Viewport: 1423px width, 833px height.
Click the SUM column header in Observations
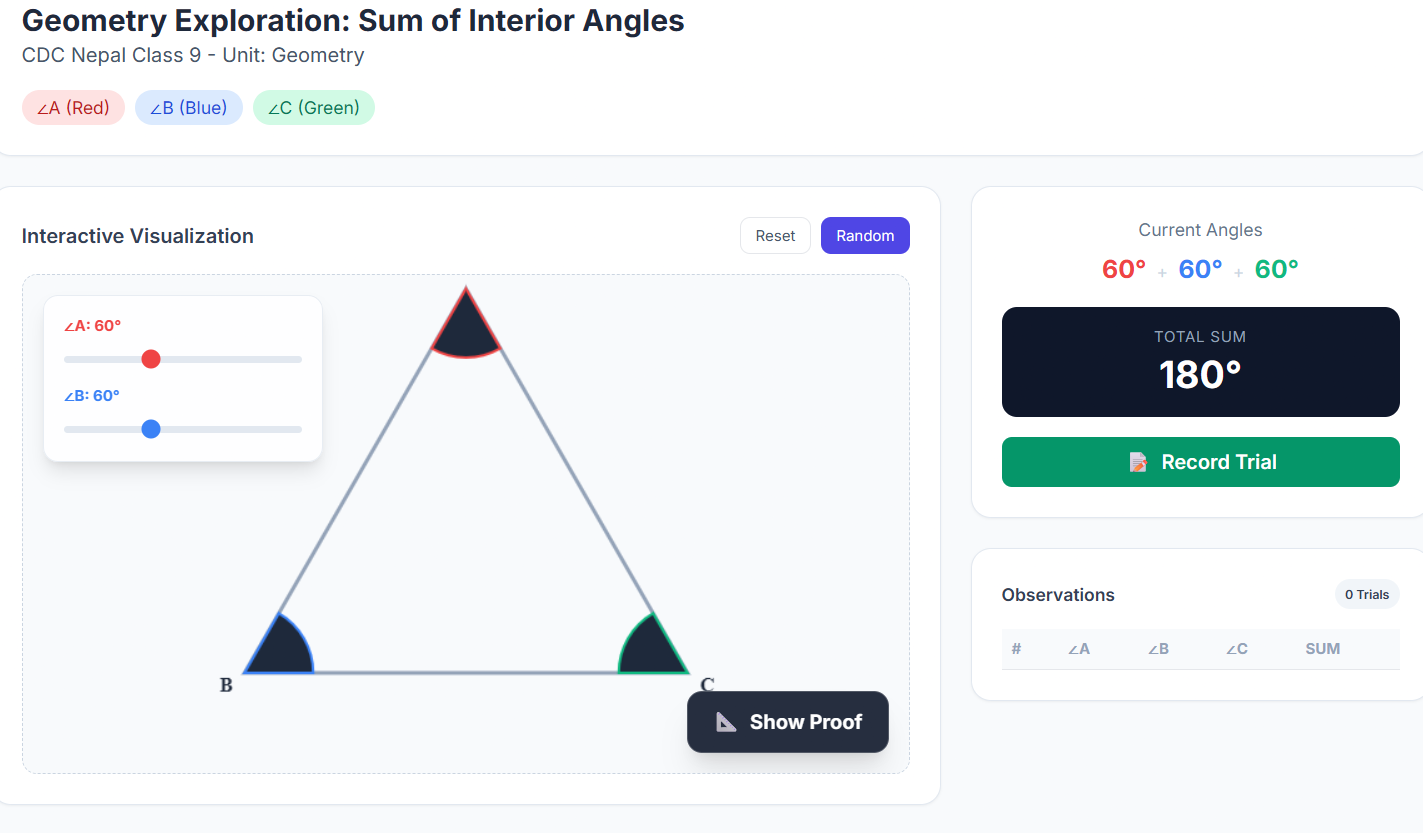(1322, 649)
